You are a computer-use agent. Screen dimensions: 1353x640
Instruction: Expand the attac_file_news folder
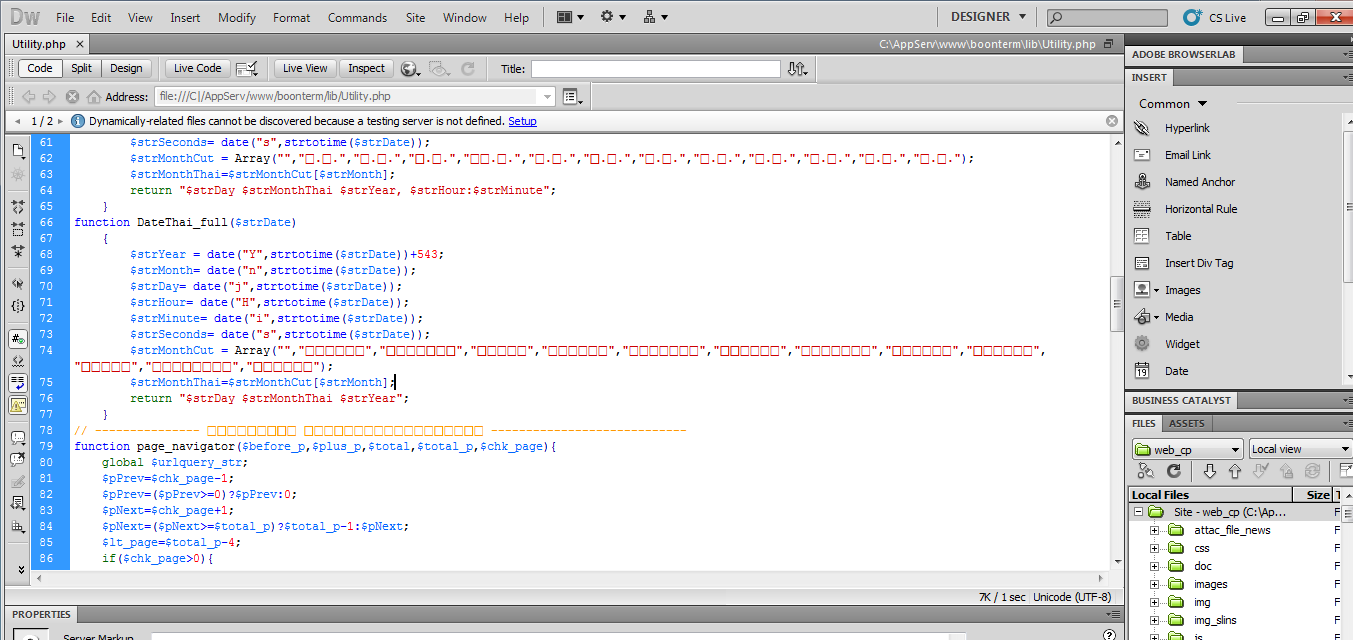click(1154, 530)
